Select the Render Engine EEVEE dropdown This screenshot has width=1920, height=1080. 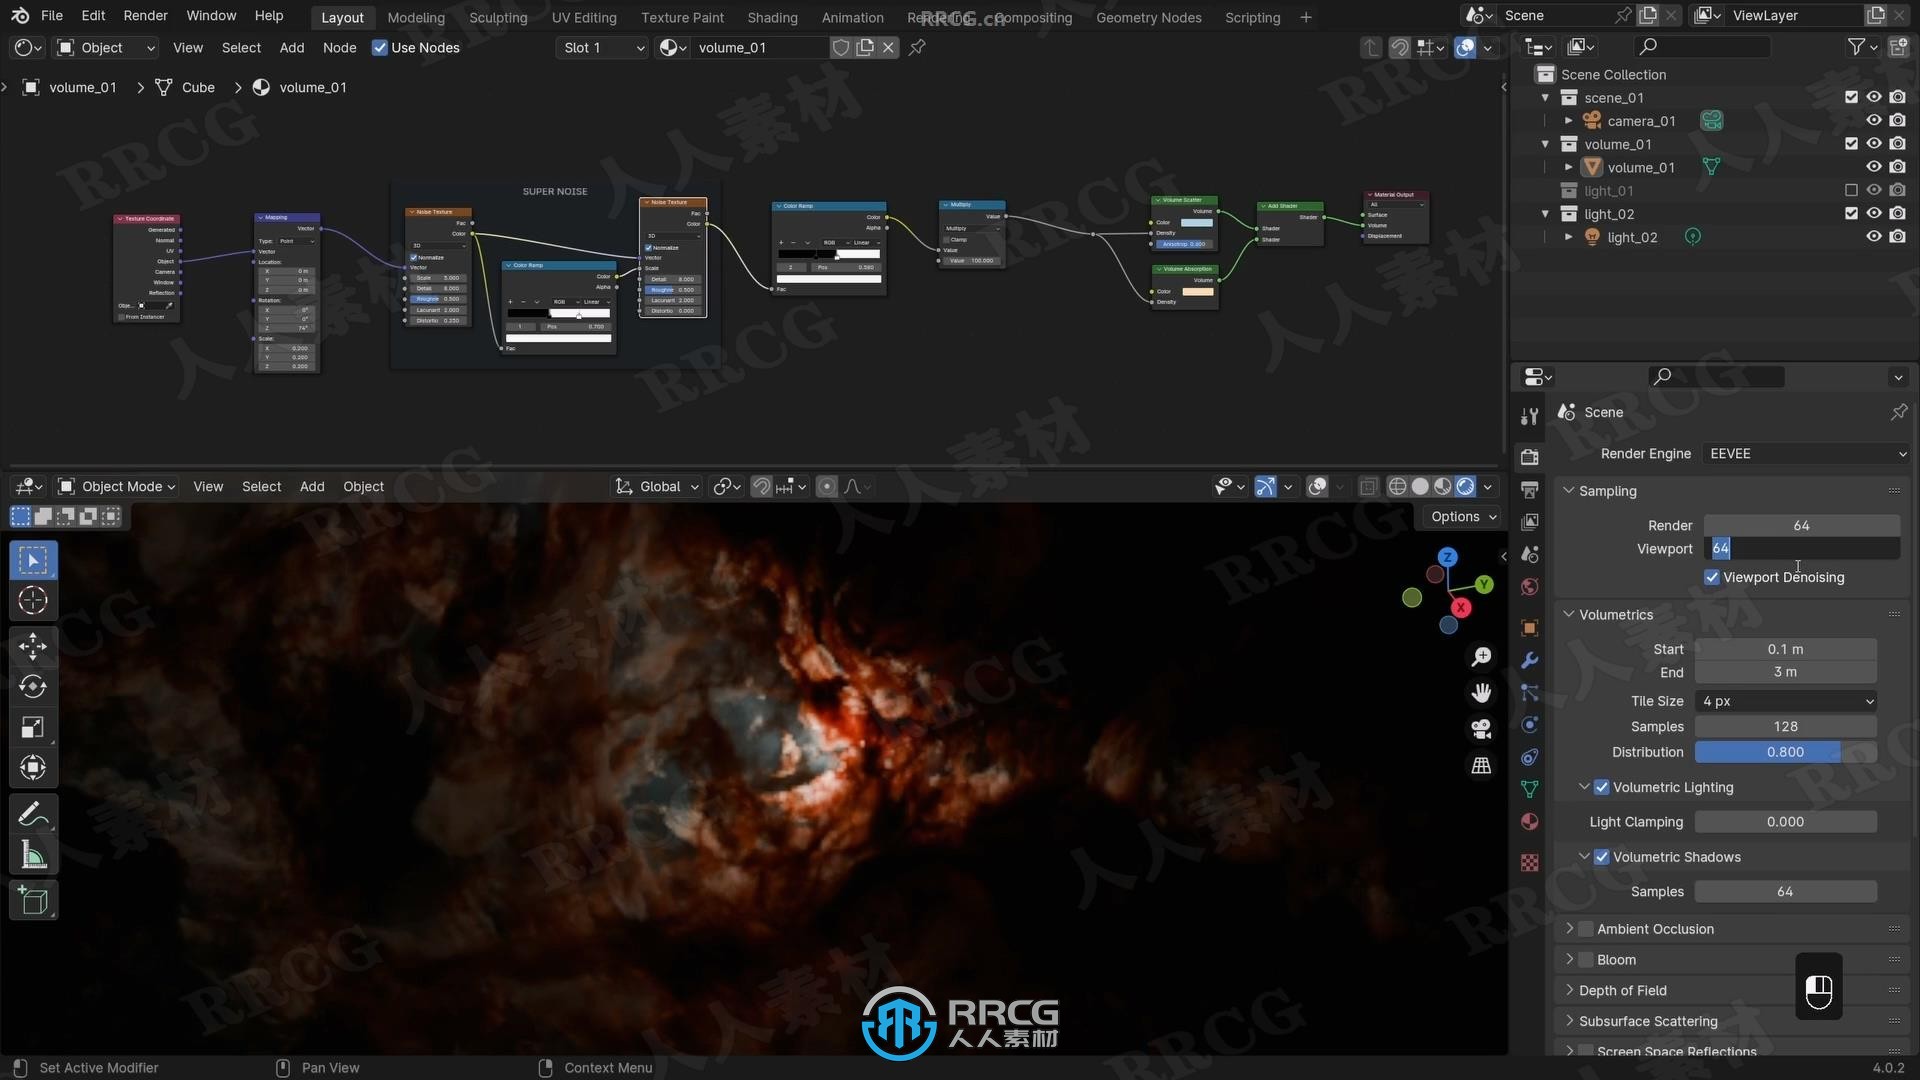click(1800, 452)
